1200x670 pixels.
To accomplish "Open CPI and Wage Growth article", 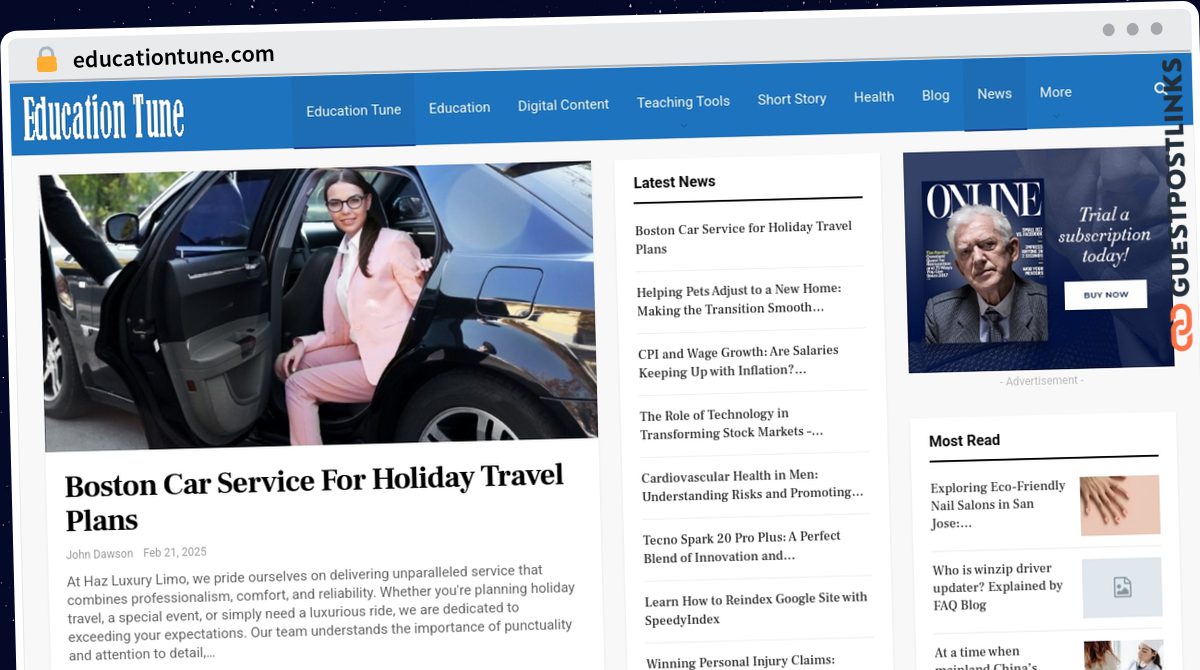I will click(738, 361).
